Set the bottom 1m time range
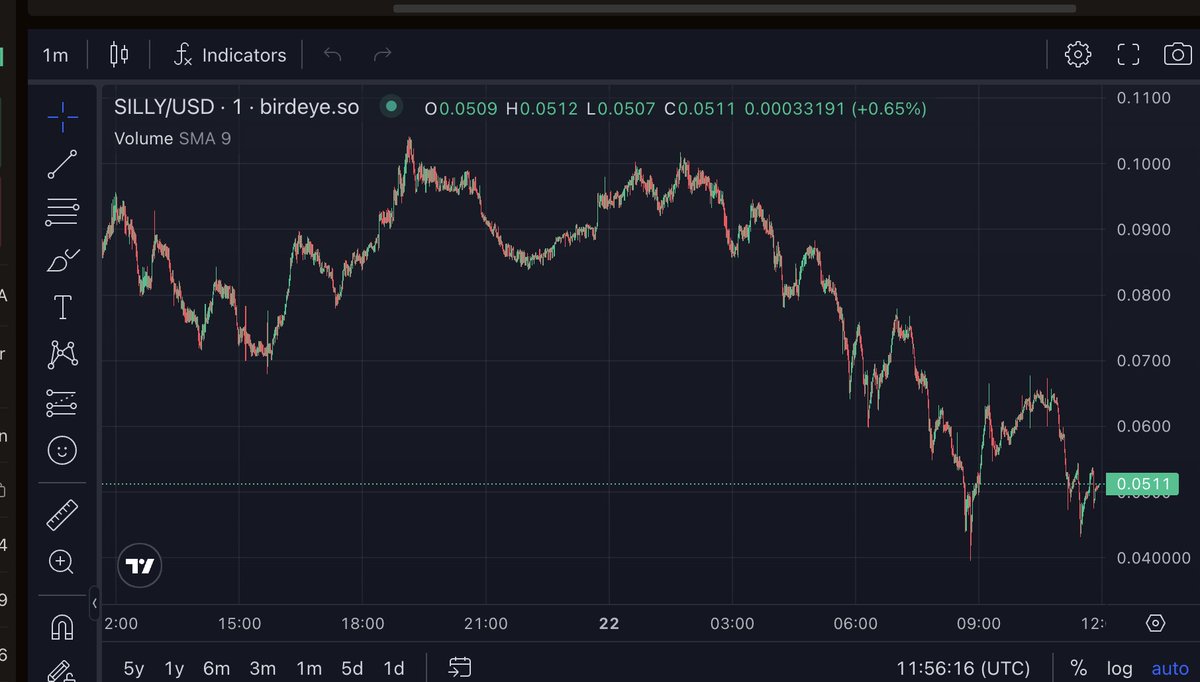 pyautogui.click(x=309, y=668)
